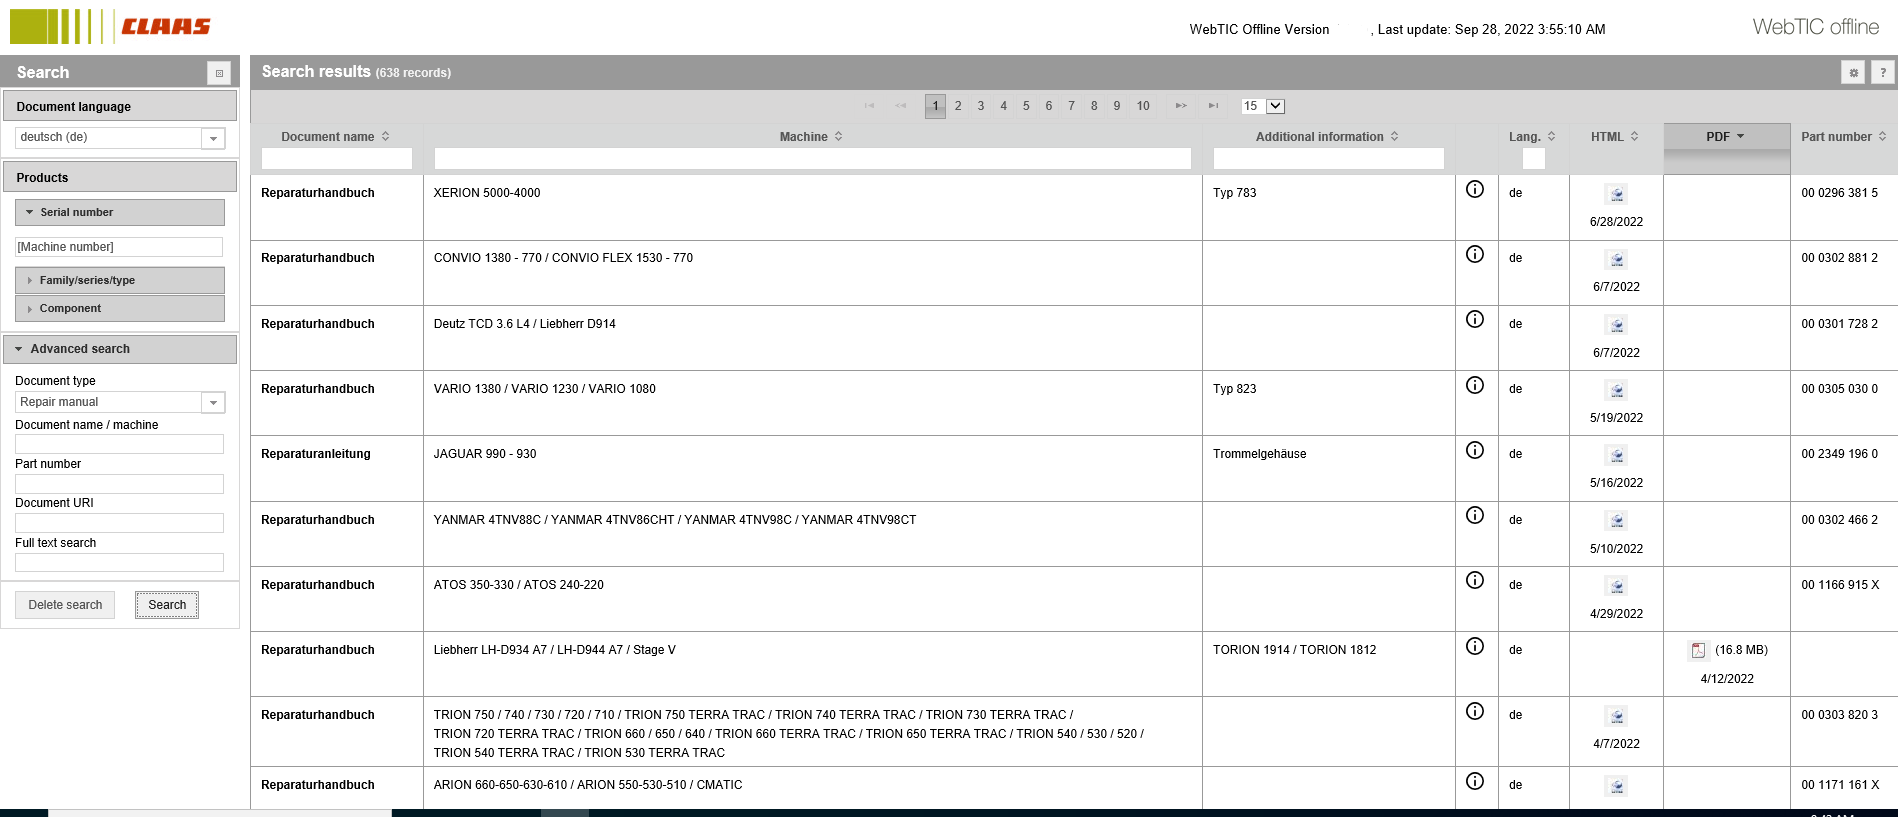Open info icon for ARION 660-650-630-610 row
The height and width of the screenshot is (817, 1898).
1475,781
